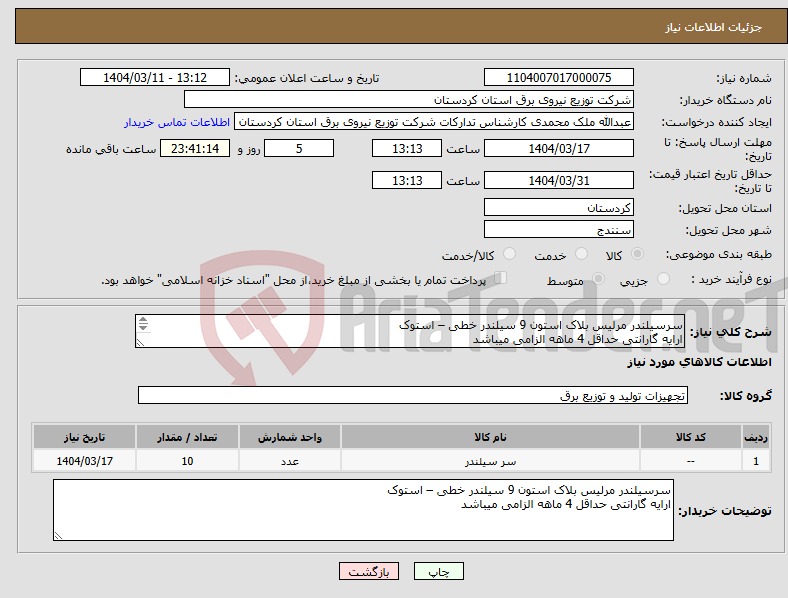
Task: Click the need date cell 1404/03/17
Action: 84,461
